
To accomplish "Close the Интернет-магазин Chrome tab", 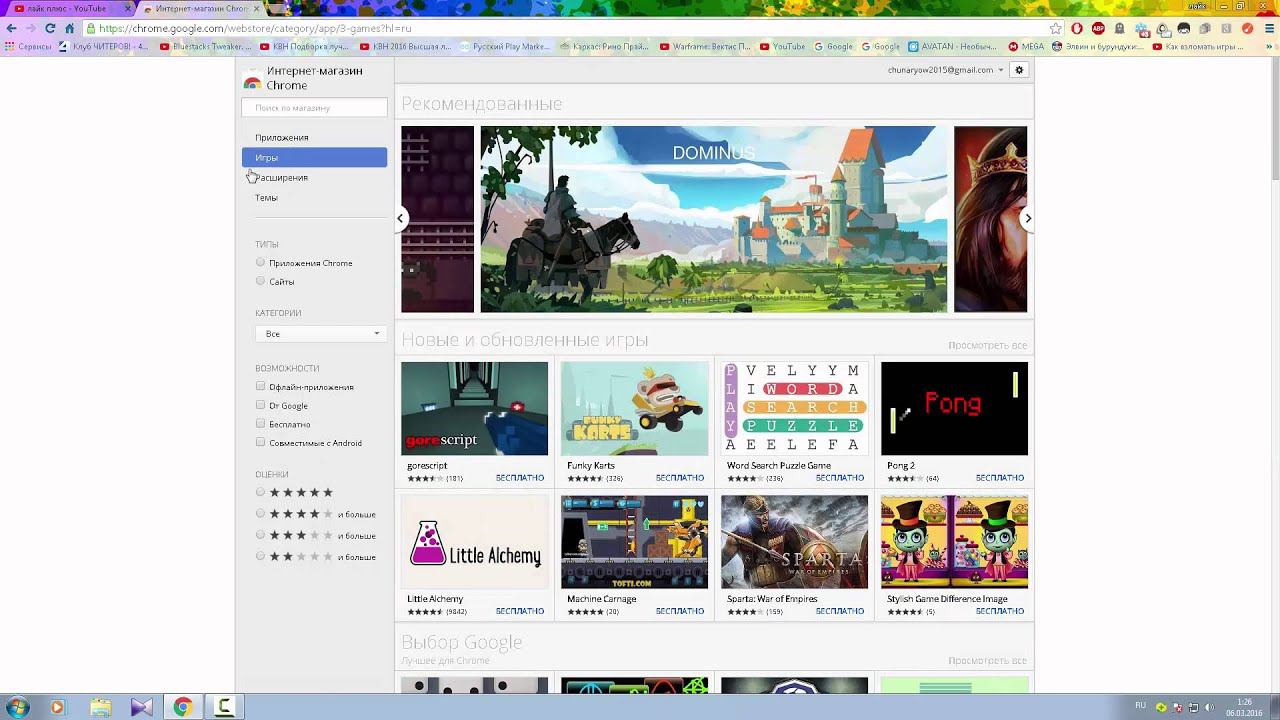I will (258, 8).
